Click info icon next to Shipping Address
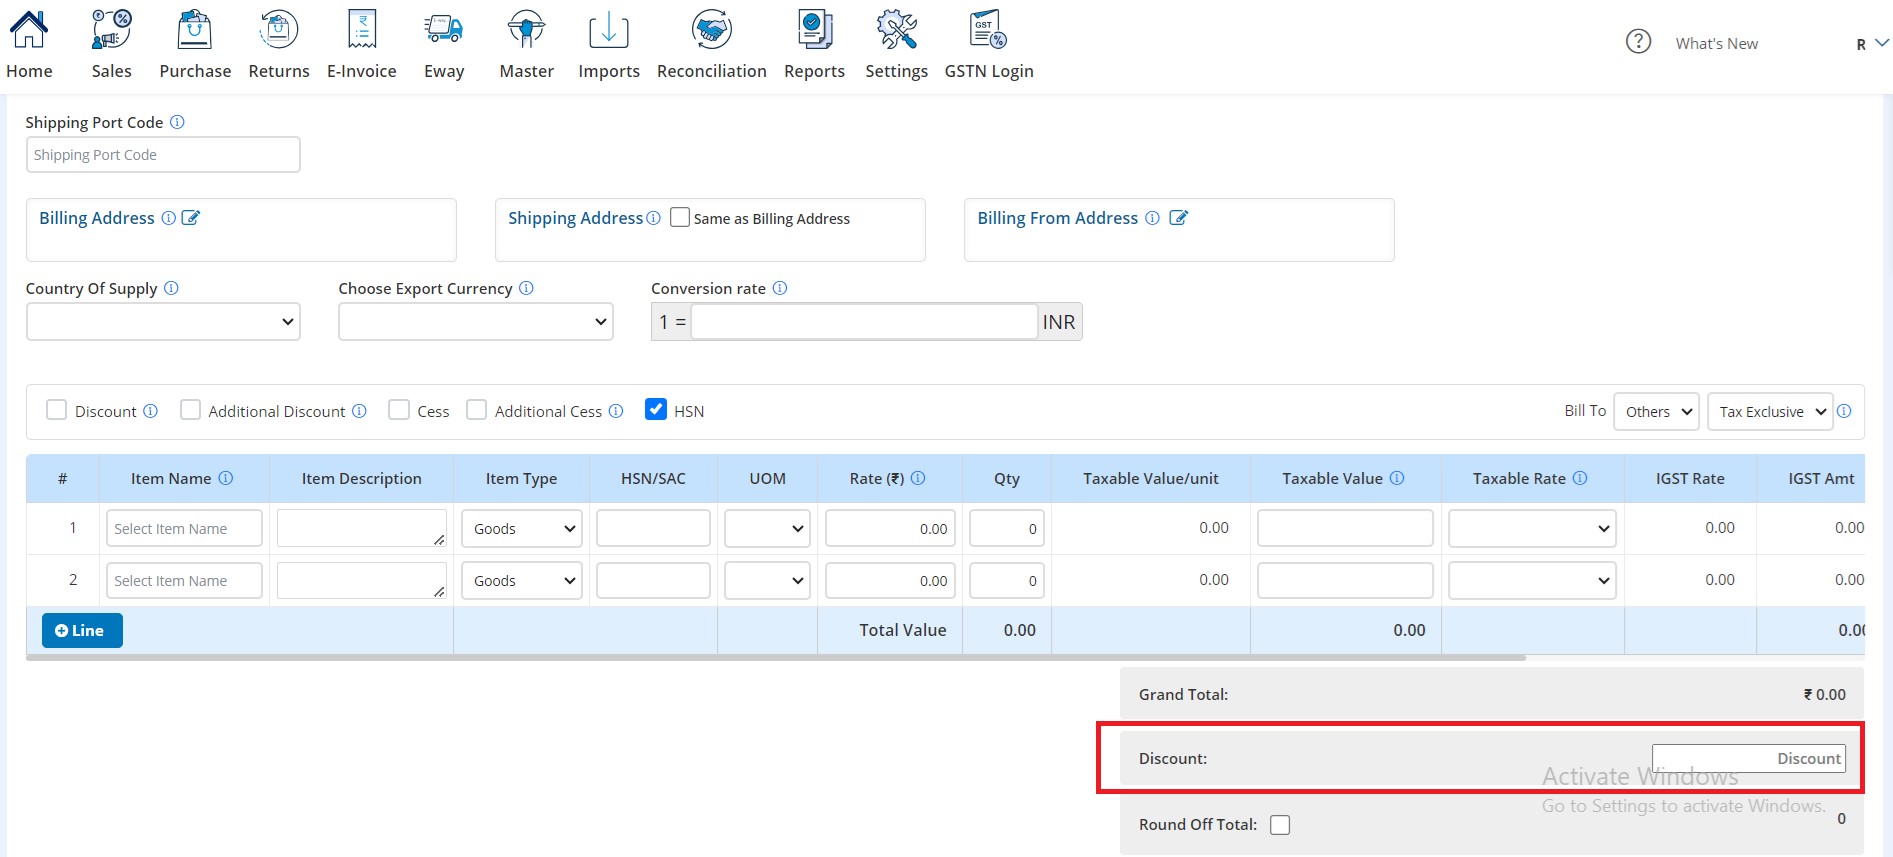The image size is (1893, 857). coord(654,218)
